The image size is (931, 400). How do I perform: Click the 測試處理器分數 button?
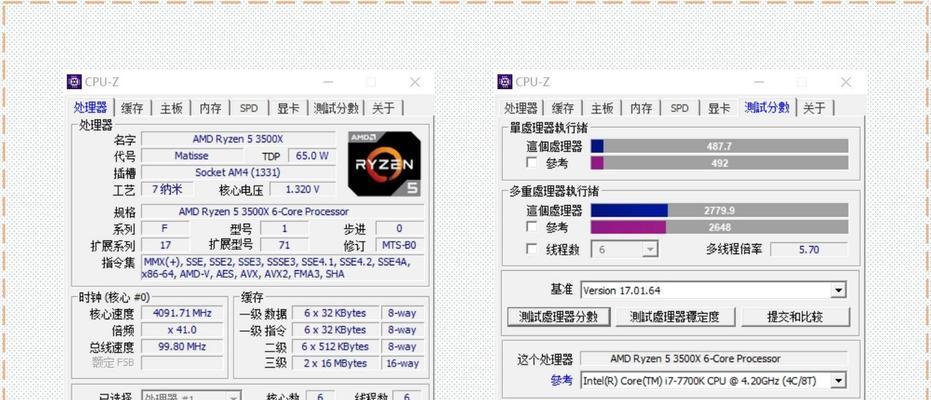tap(558, 316)
